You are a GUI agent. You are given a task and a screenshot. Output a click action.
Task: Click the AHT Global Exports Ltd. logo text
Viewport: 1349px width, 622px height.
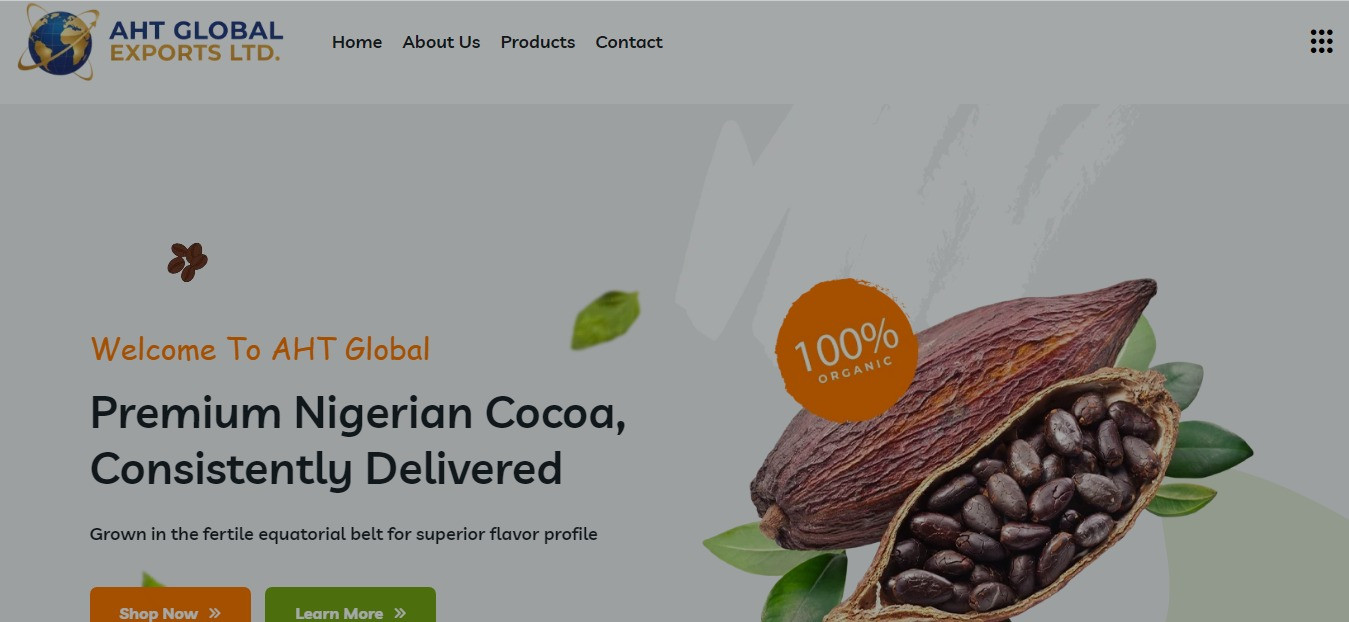(x=196, y=41)
